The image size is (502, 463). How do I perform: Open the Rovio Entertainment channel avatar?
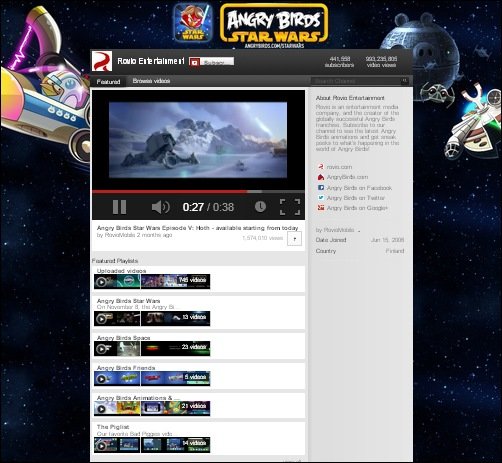[x=102, y=61]
